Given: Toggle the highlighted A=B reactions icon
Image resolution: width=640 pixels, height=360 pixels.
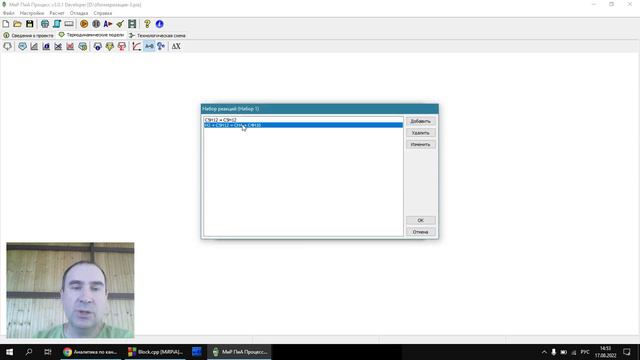Looking at the screenshot, I should (149, 47).
